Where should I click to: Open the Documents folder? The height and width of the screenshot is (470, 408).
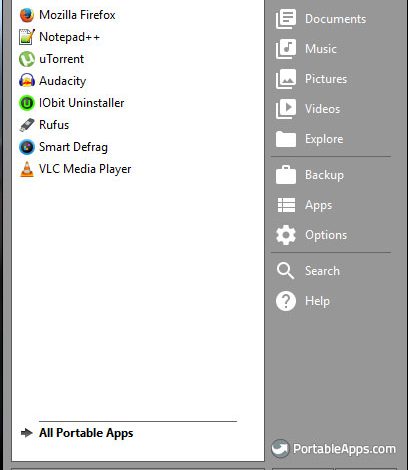(x=321, y=19)
